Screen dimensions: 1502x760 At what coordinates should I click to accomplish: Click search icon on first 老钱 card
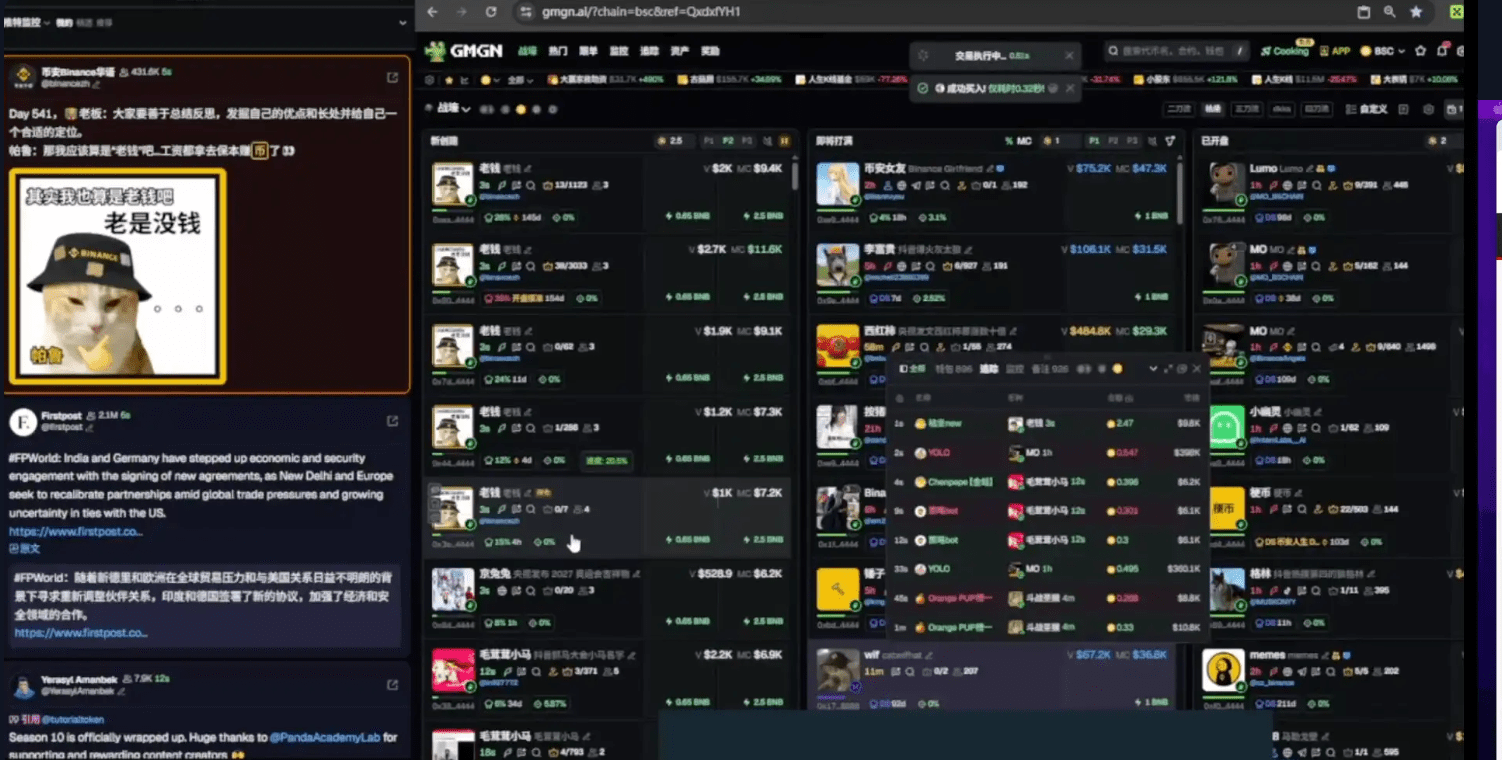pyautogui.click(x=530, y=185)
